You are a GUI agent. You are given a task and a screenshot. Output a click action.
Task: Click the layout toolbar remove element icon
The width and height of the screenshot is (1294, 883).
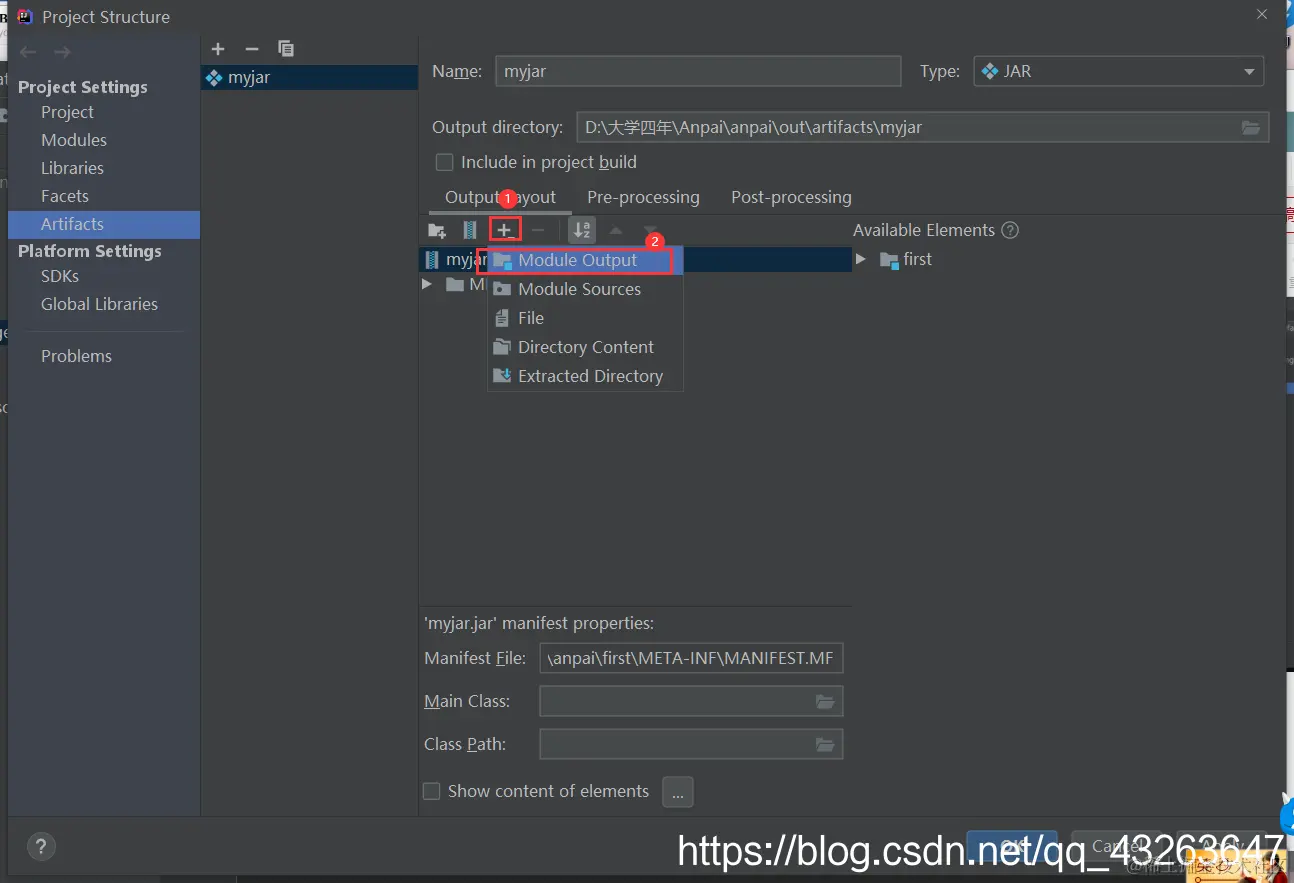pos(538,231)
